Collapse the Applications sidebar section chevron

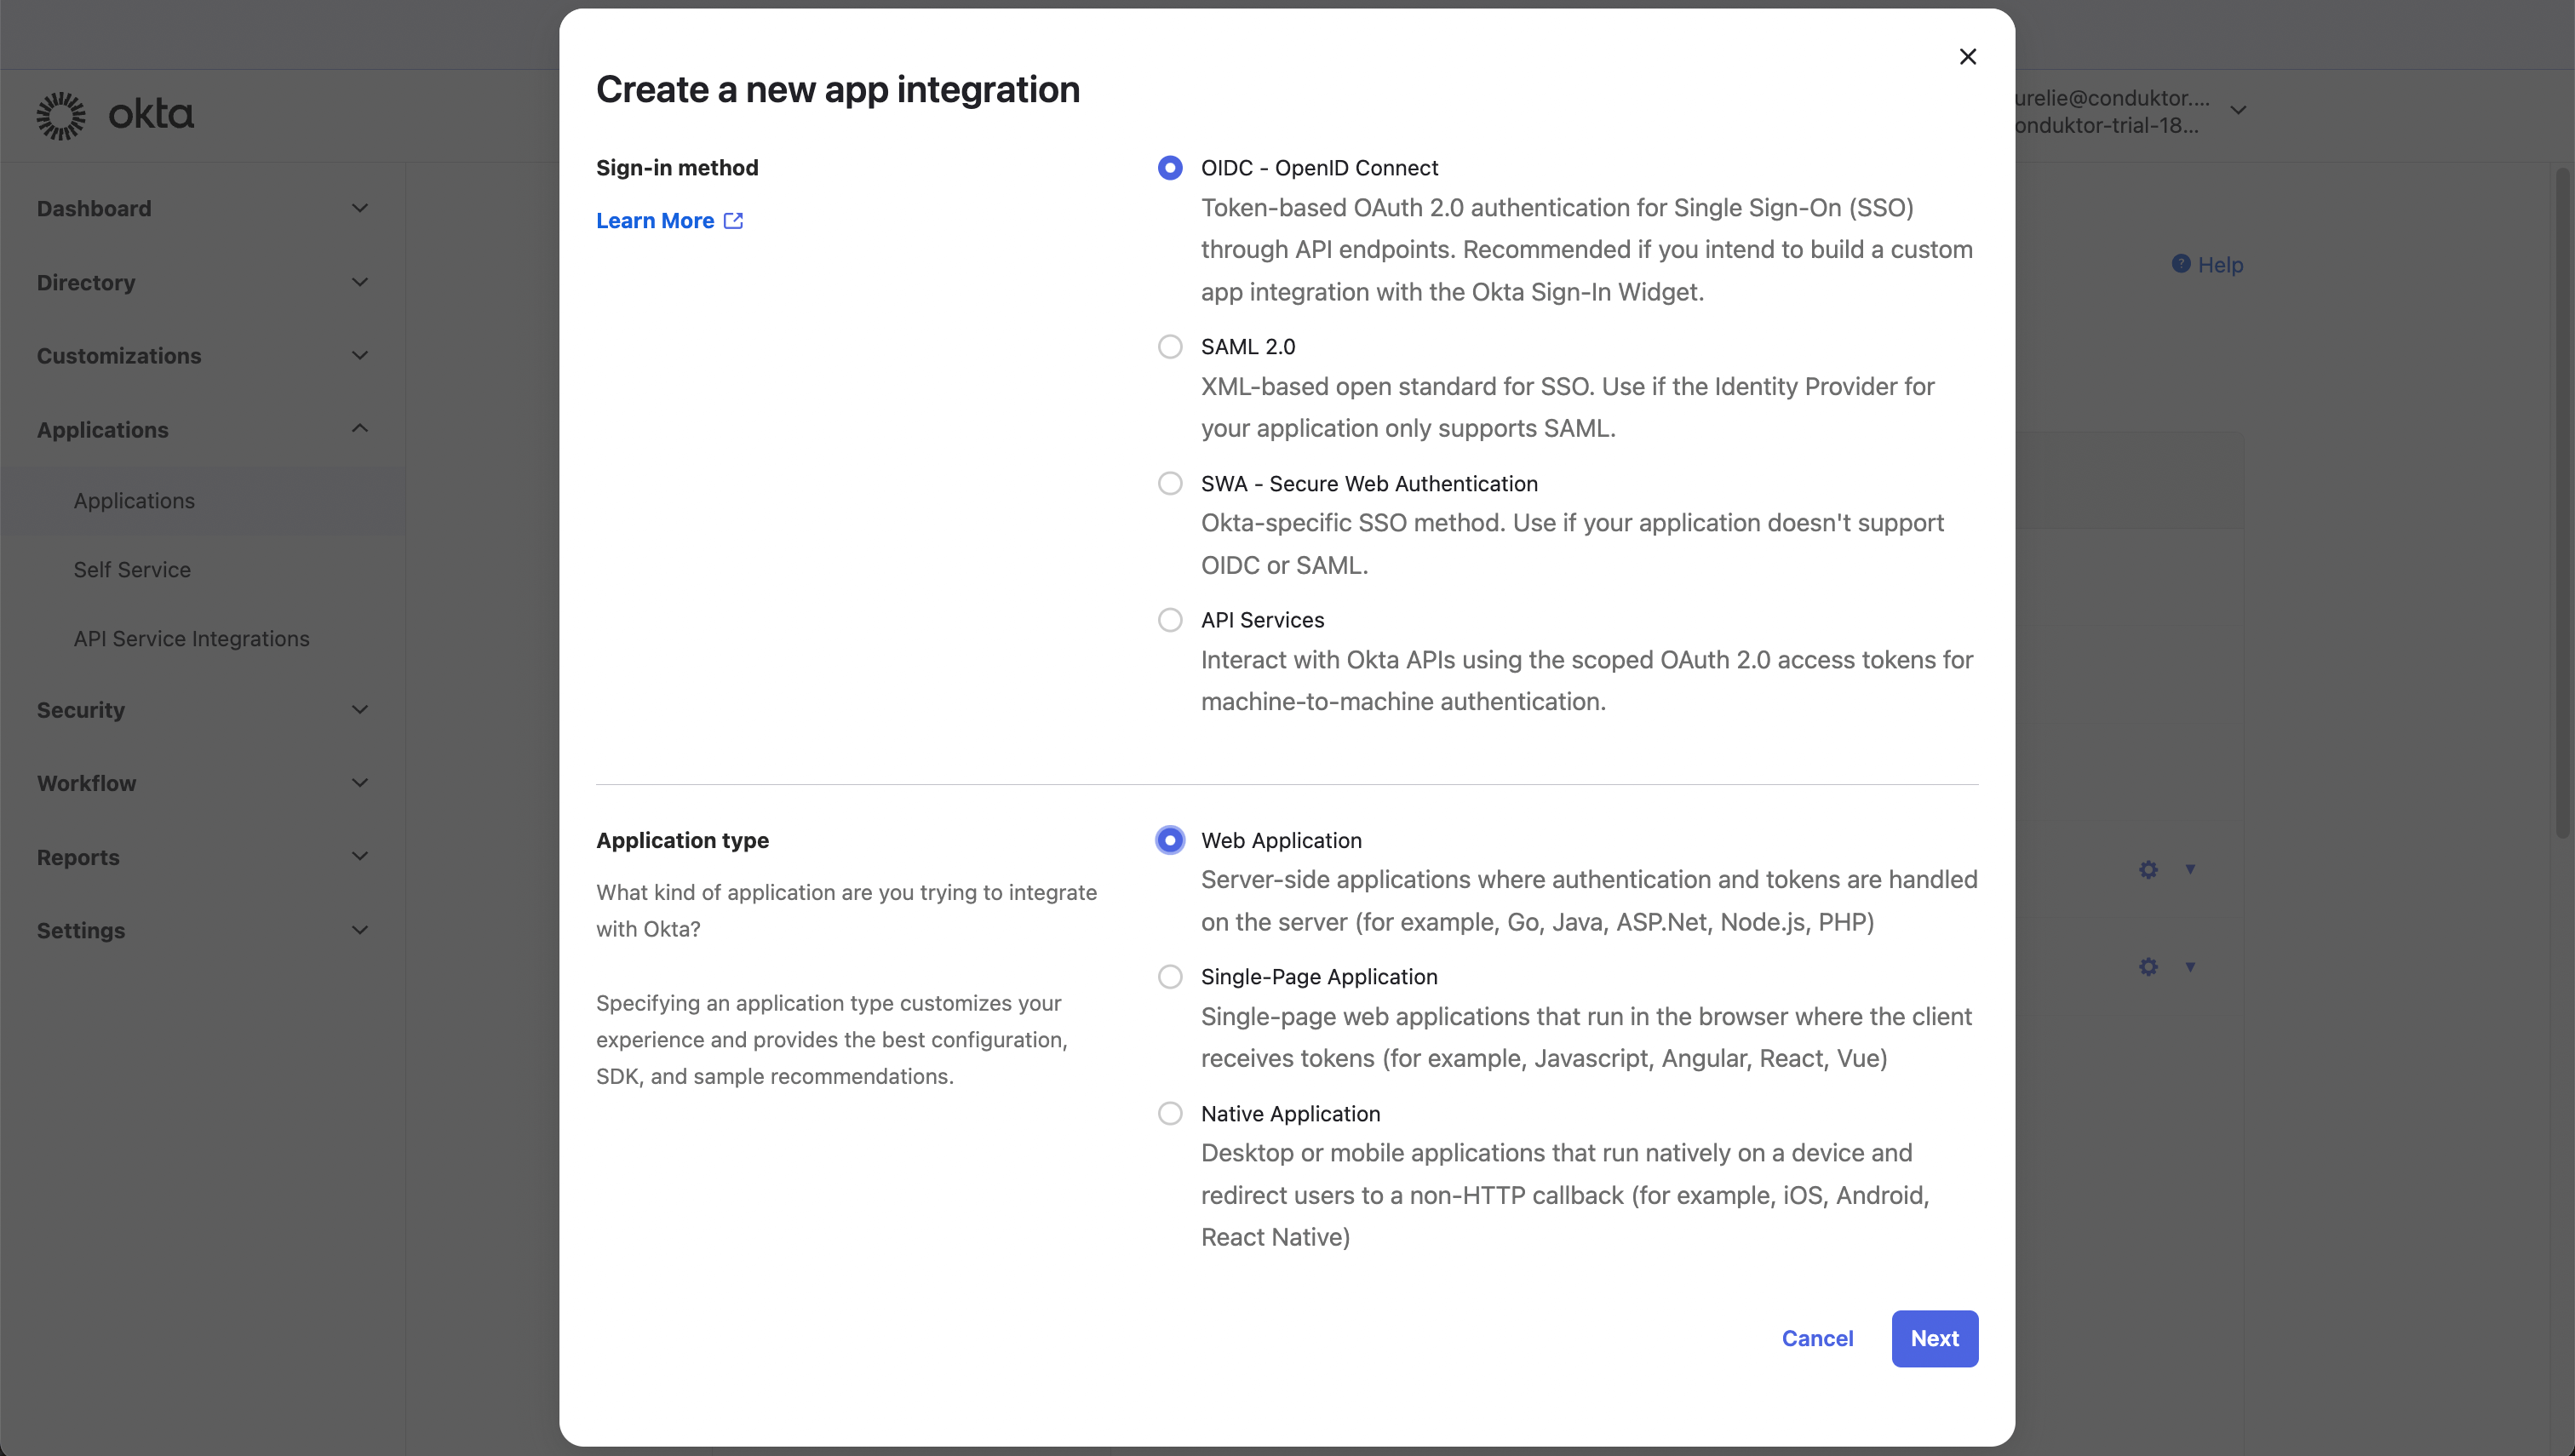360,429
